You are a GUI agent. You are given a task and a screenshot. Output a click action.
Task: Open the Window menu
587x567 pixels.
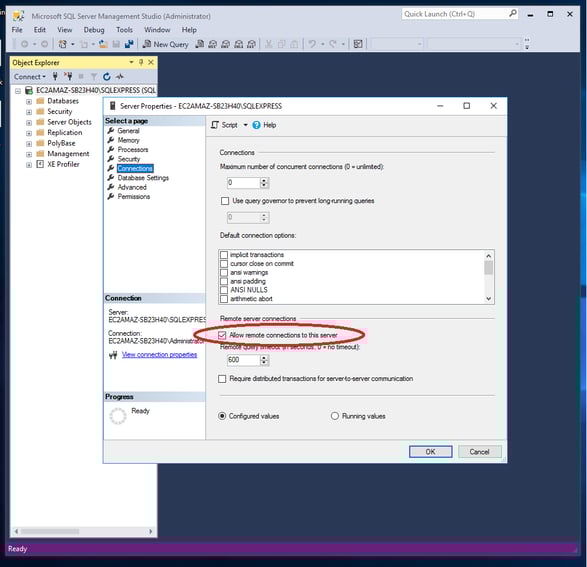(157, 30)
